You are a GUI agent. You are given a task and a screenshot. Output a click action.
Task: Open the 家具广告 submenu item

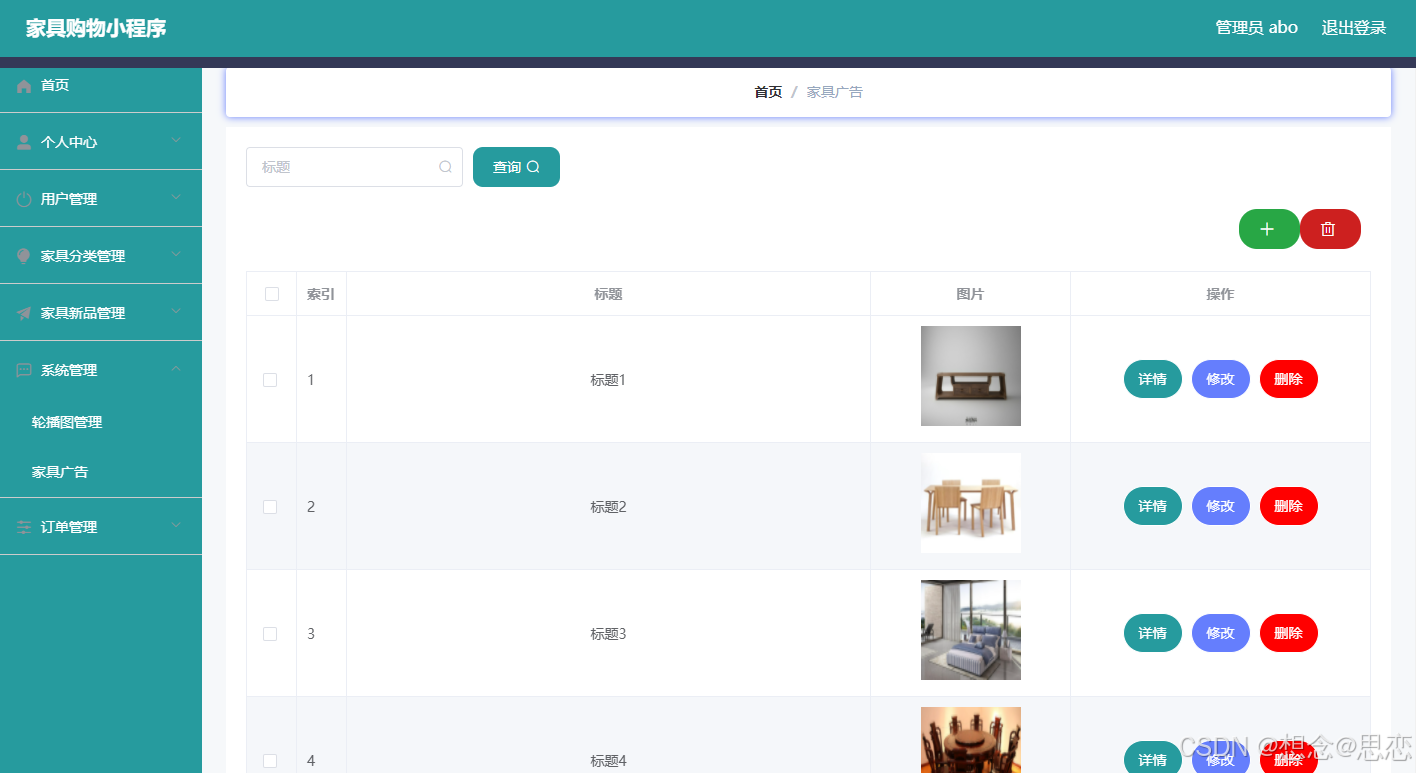(101, 471)
